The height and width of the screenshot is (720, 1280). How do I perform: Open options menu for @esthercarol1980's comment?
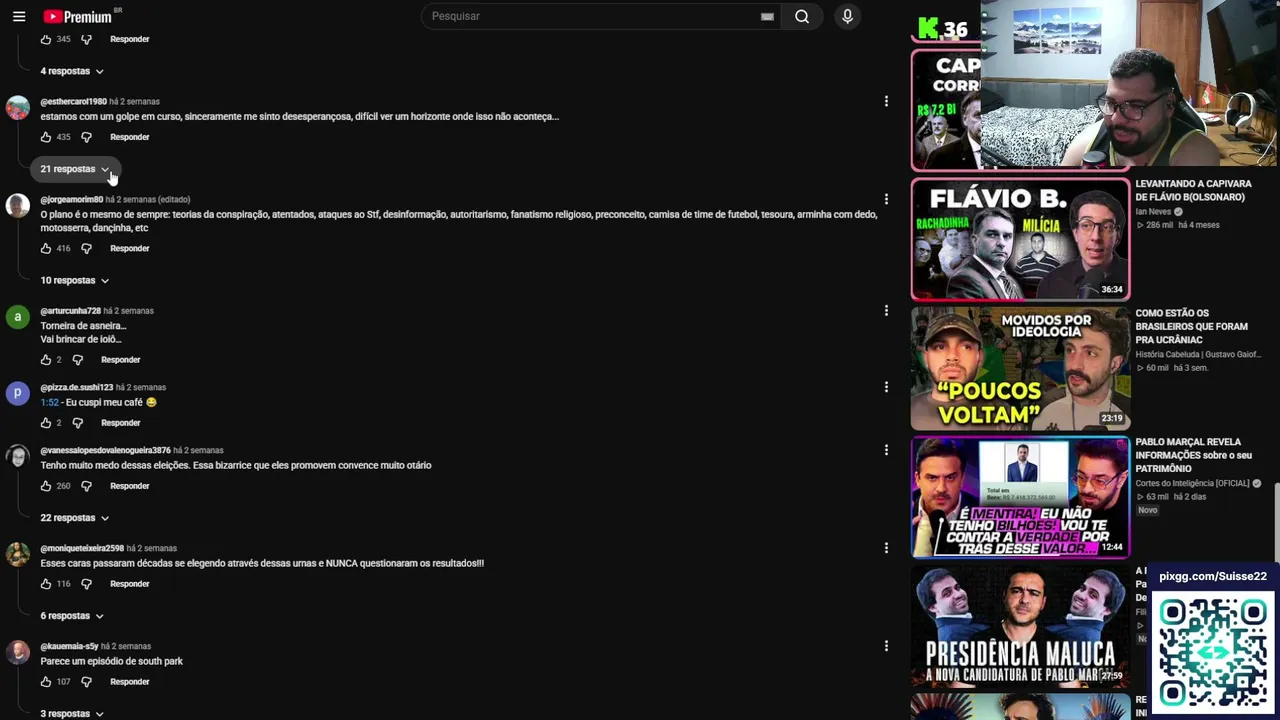[886, 101]
